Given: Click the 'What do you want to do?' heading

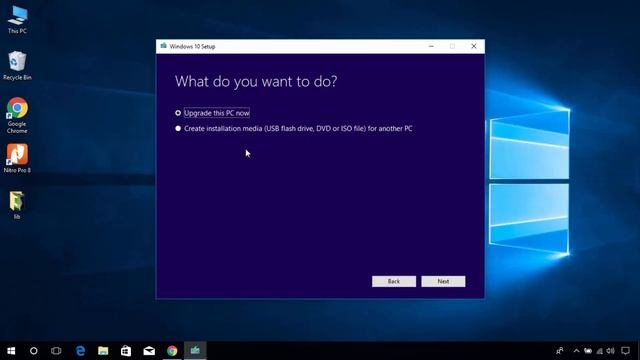Looking at the screenshot, I should [256, 82].
